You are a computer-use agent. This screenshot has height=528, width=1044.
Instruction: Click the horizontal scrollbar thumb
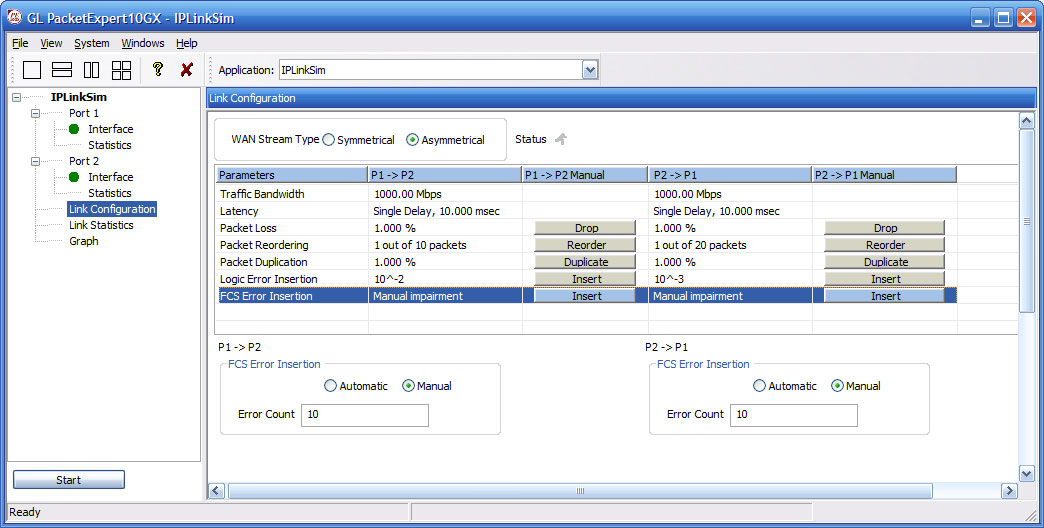(x=580, y=491)
